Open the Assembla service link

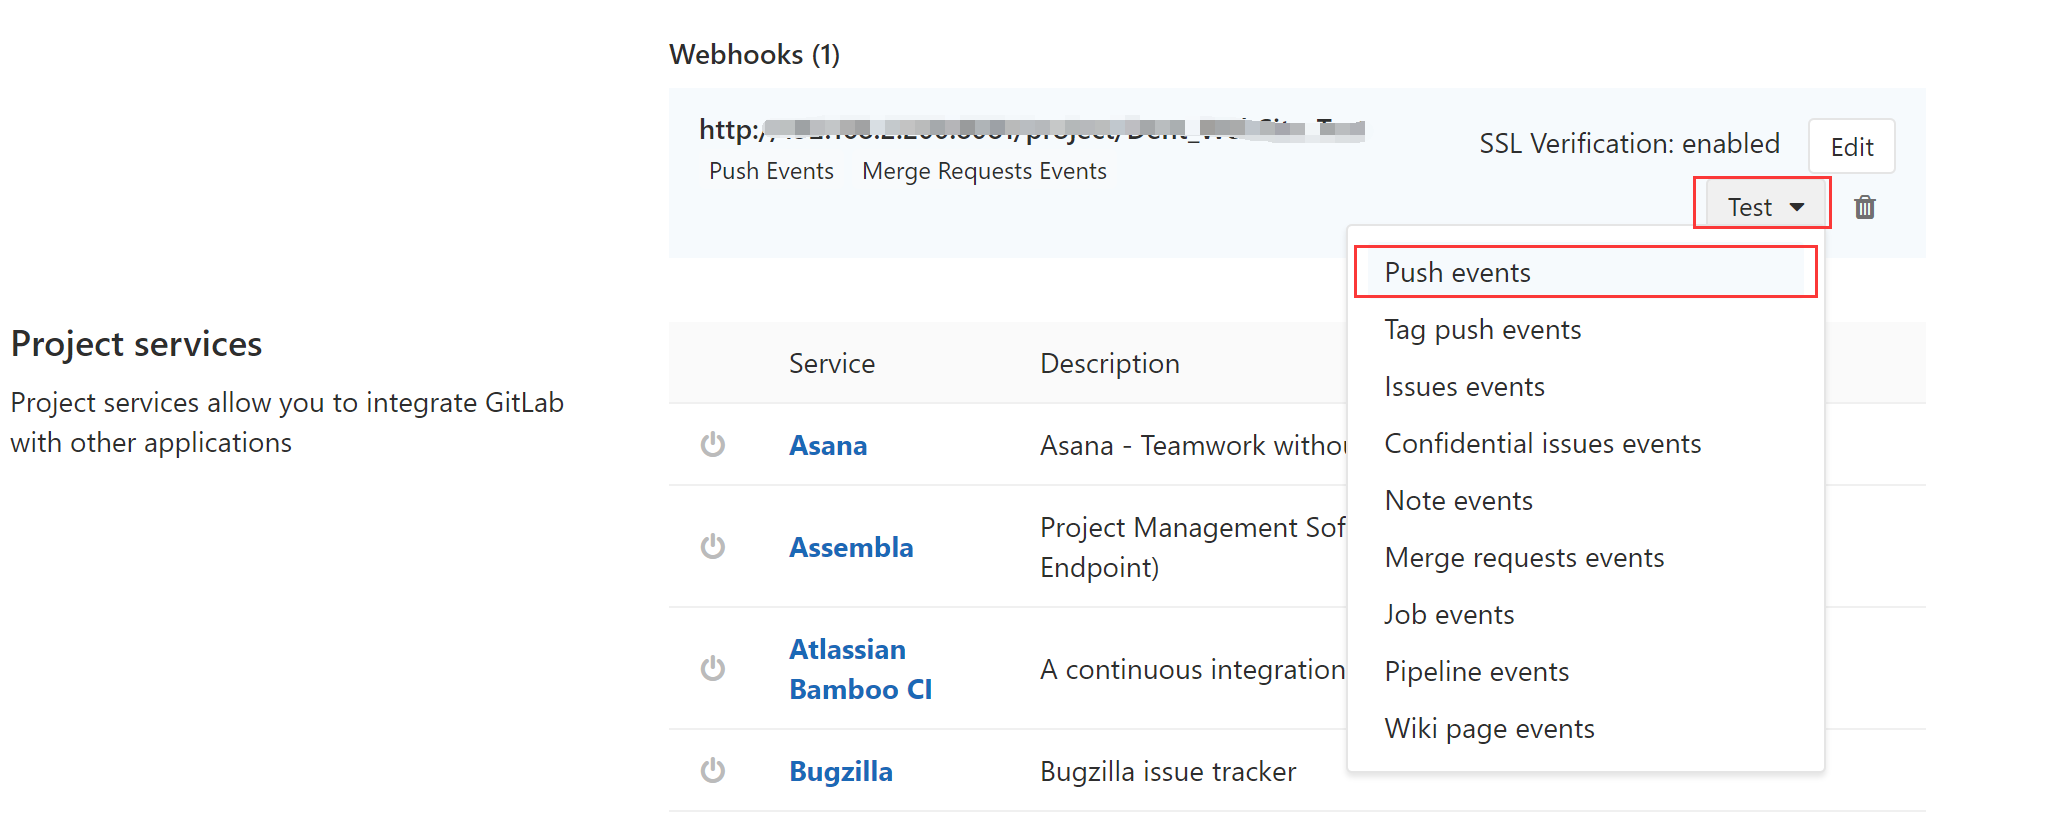(x=851, y=547)
